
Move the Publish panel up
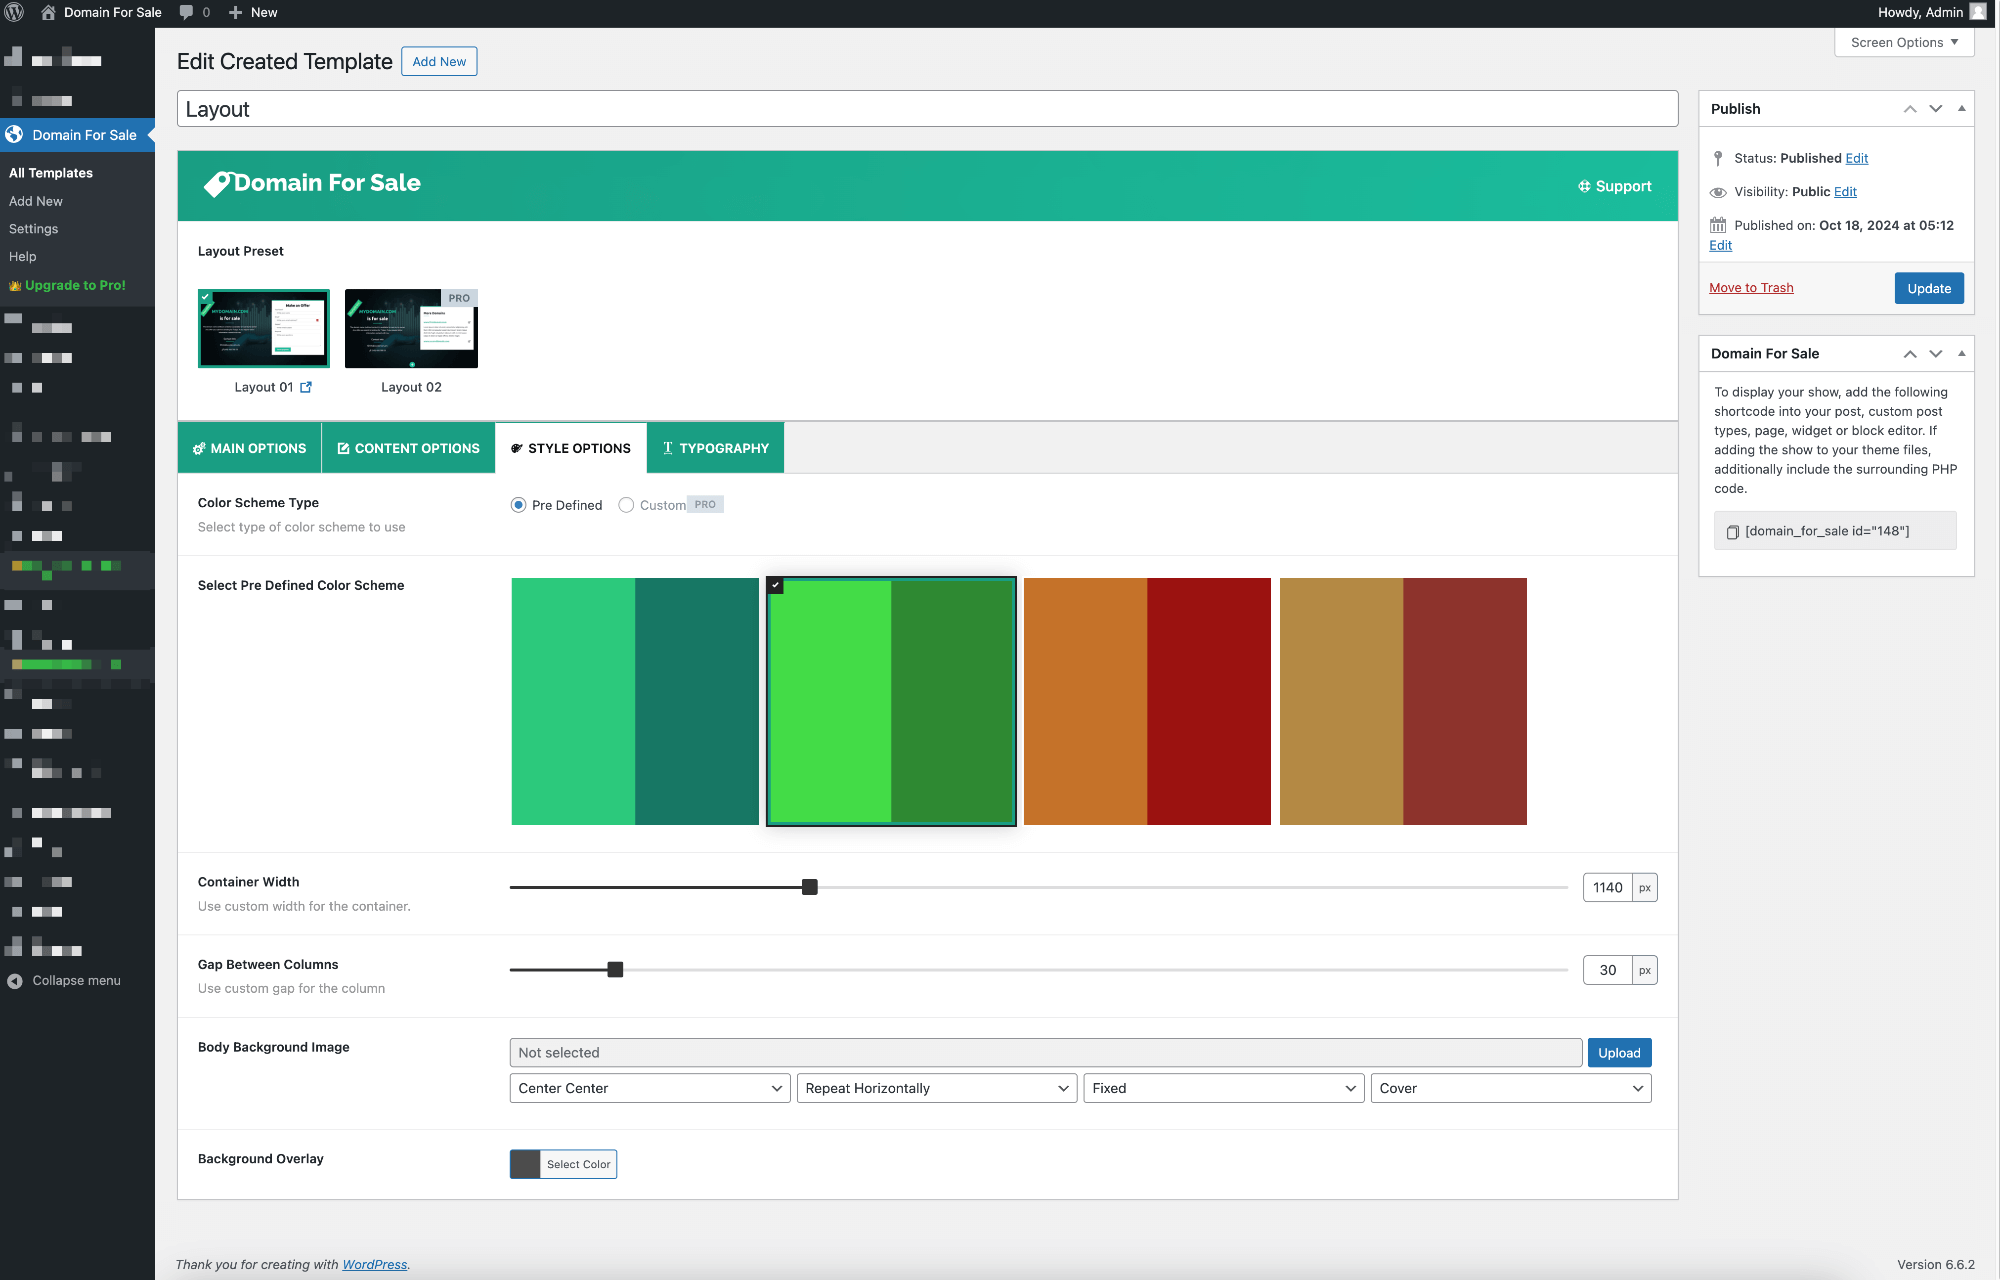pos(1910,109)
